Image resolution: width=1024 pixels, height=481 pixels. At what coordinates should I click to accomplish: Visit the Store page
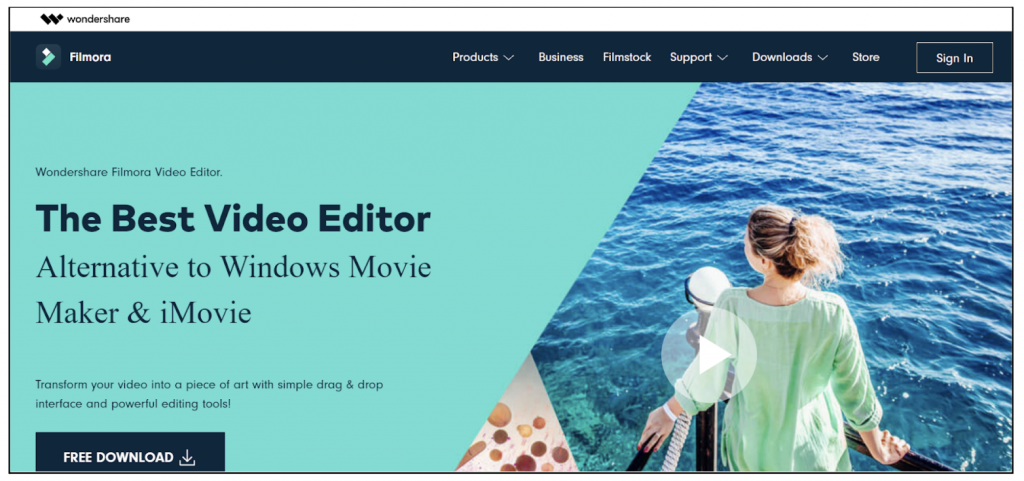(865, 57)
